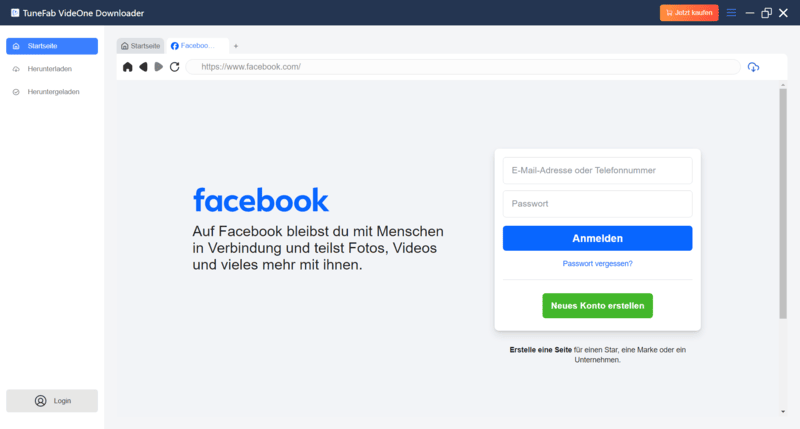
Task: Click the address bar with facebook.com URL
Action: [x=463, y=67]
